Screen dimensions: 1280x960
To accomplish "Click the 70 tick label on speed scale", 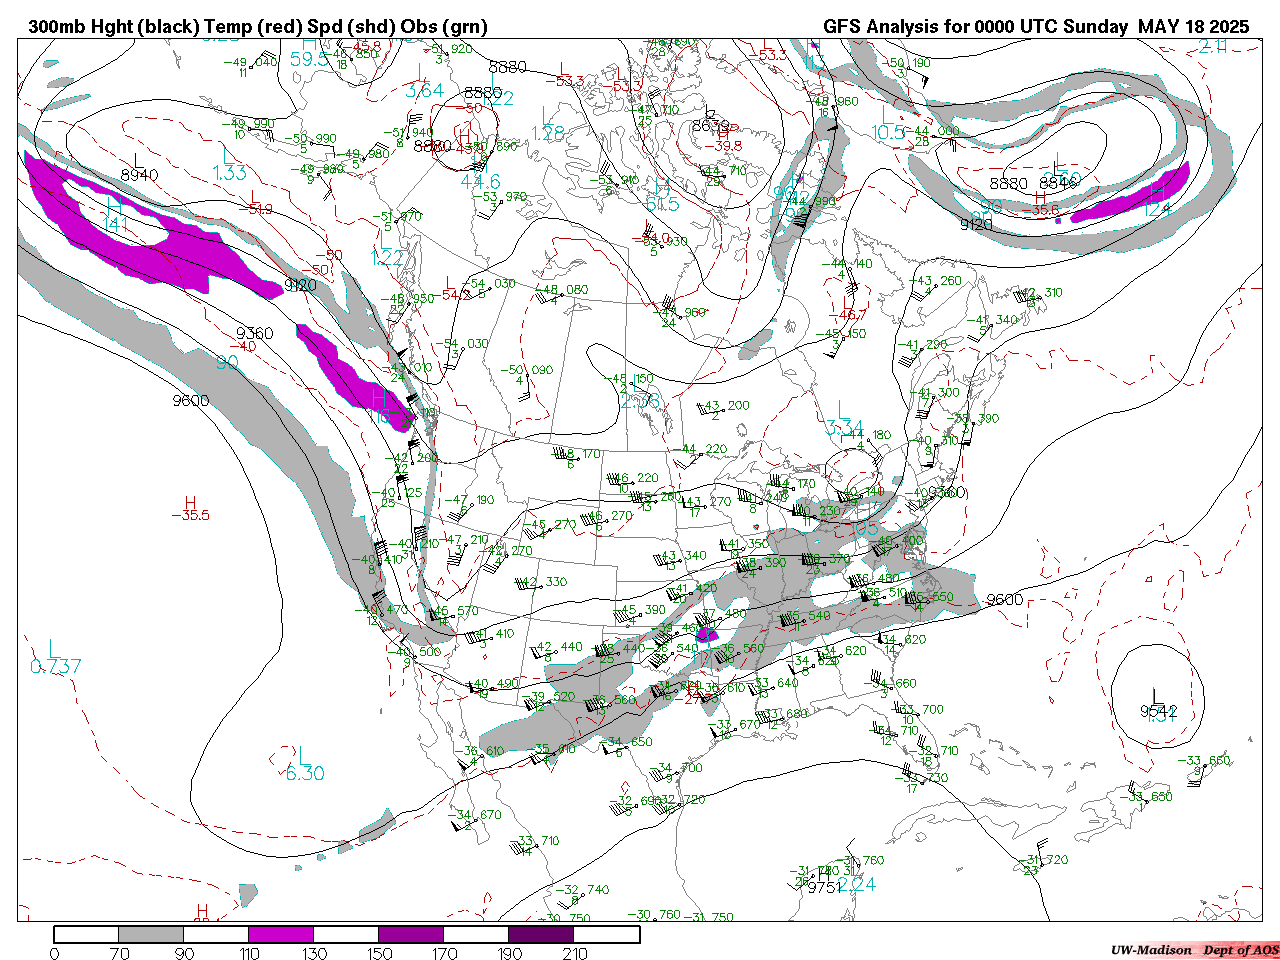I will [119, 953].
